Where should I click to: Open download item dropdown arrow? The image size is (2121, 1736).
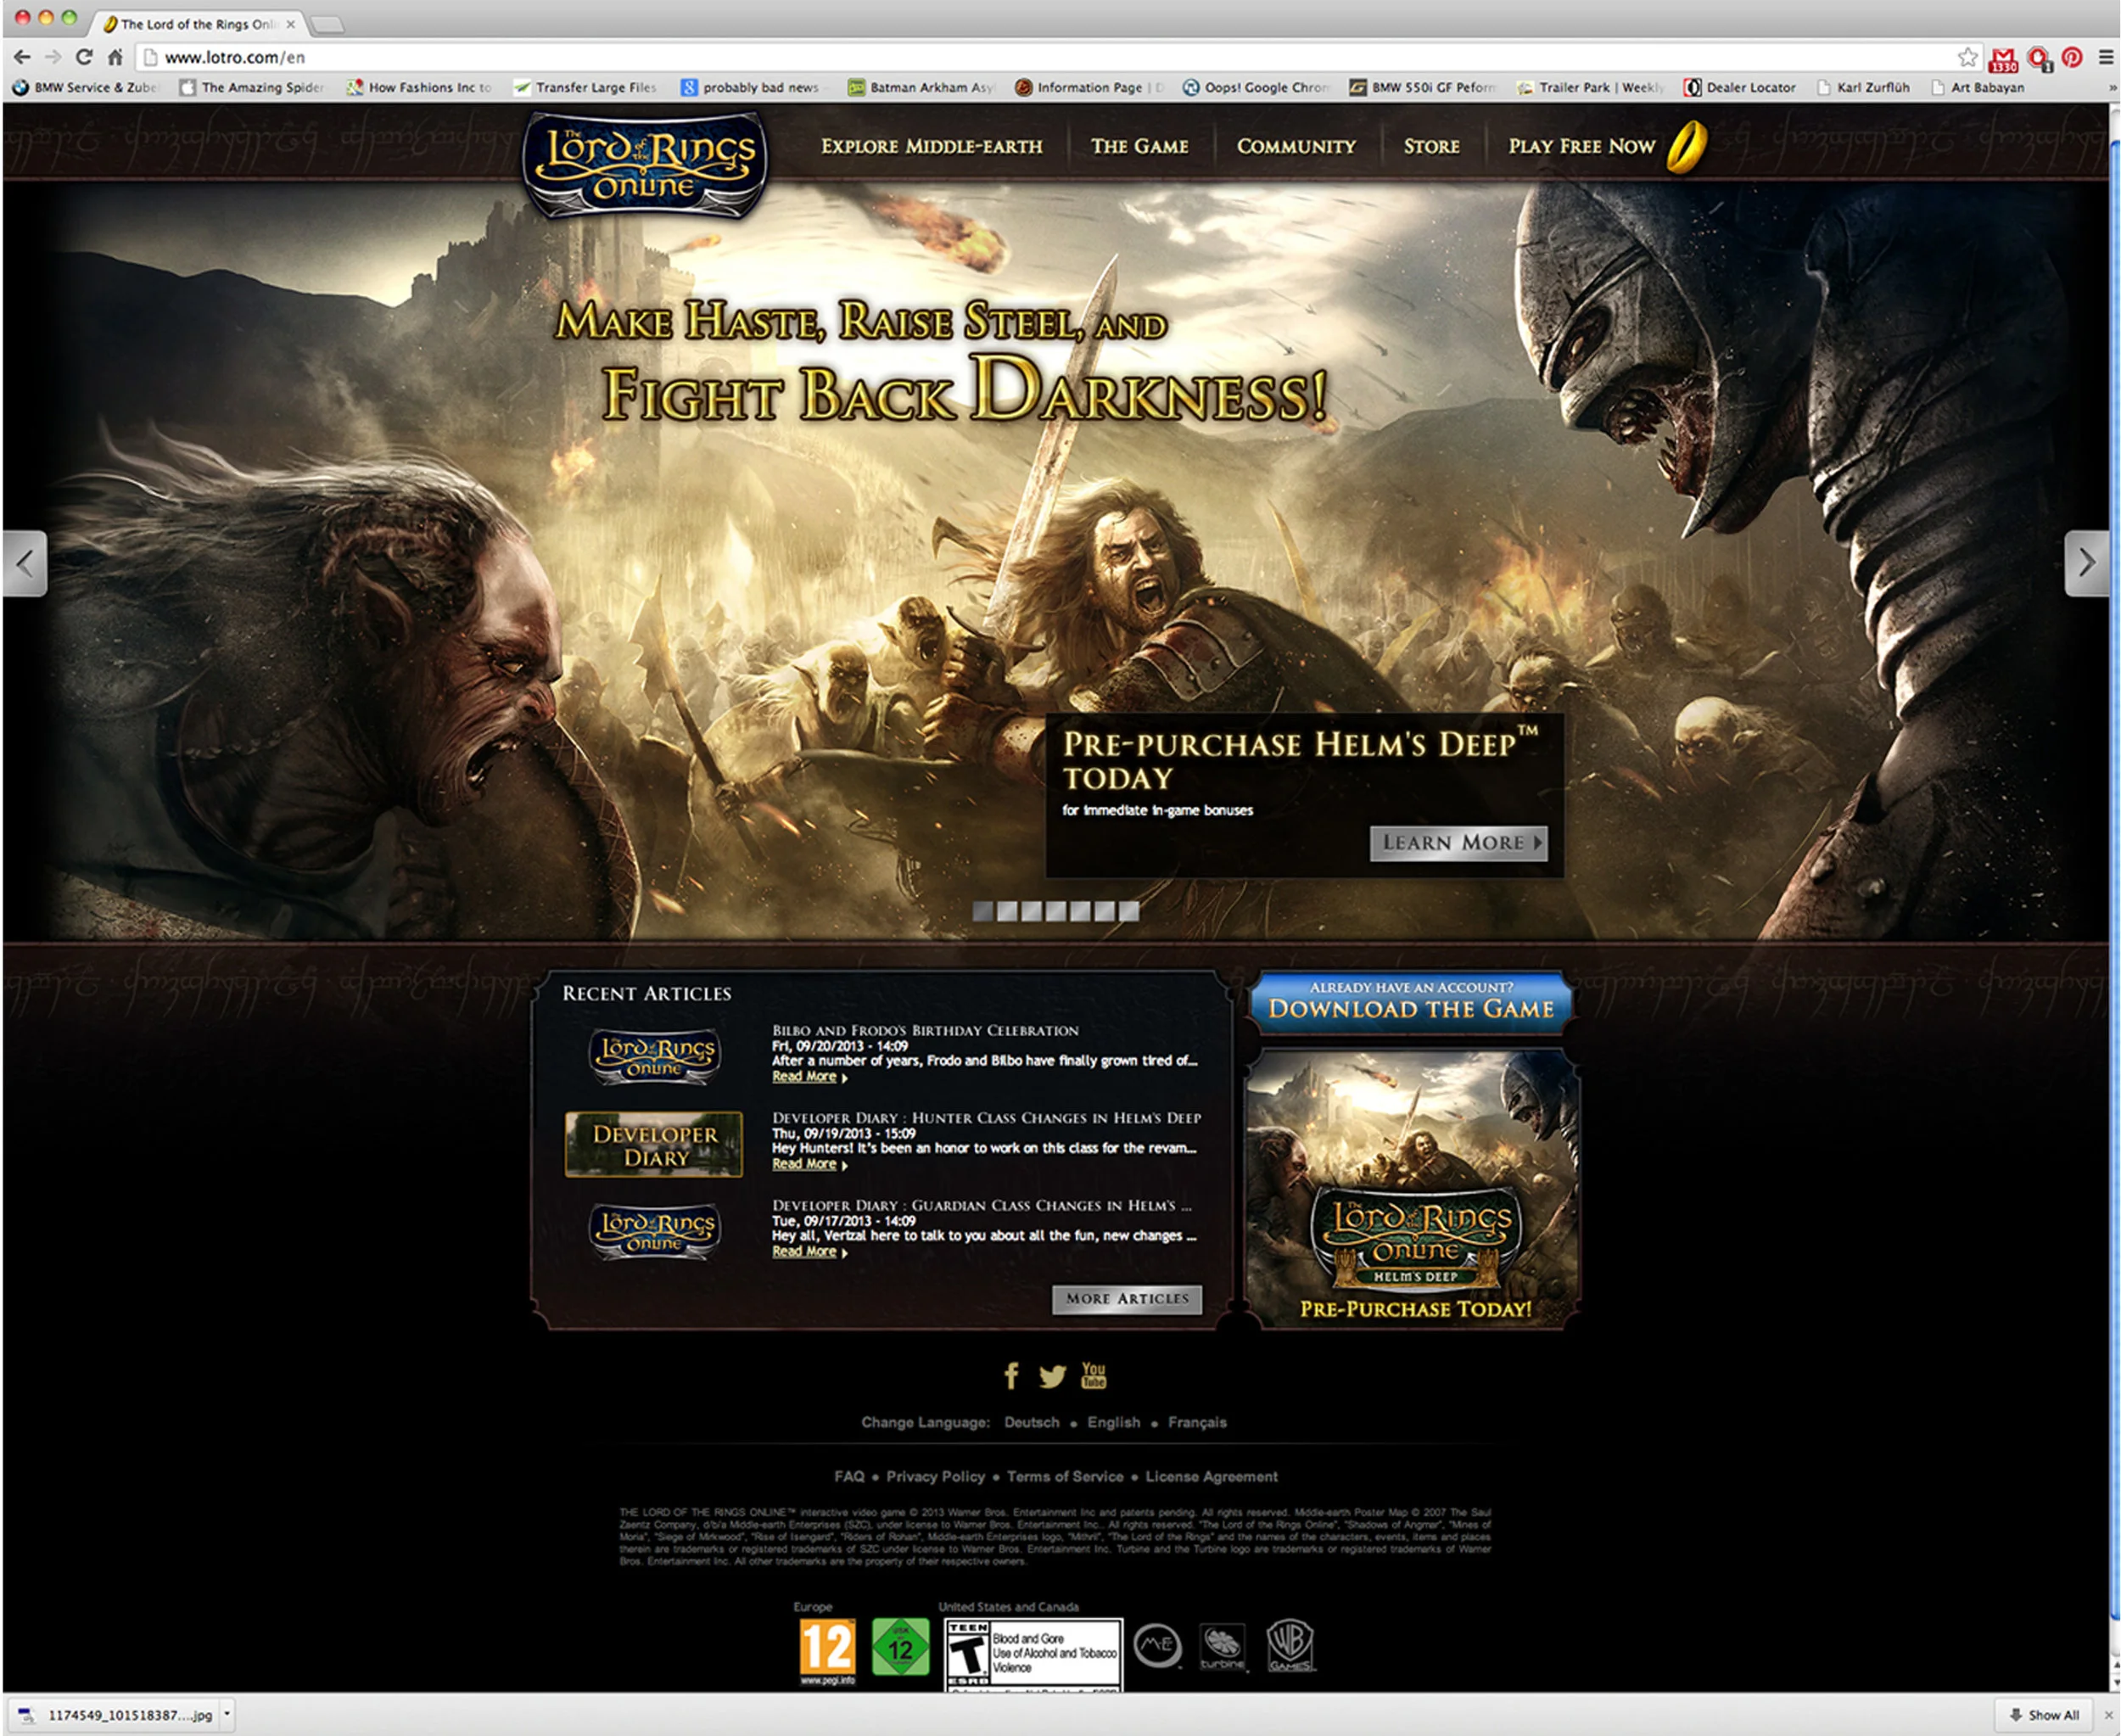[227, 1714]
